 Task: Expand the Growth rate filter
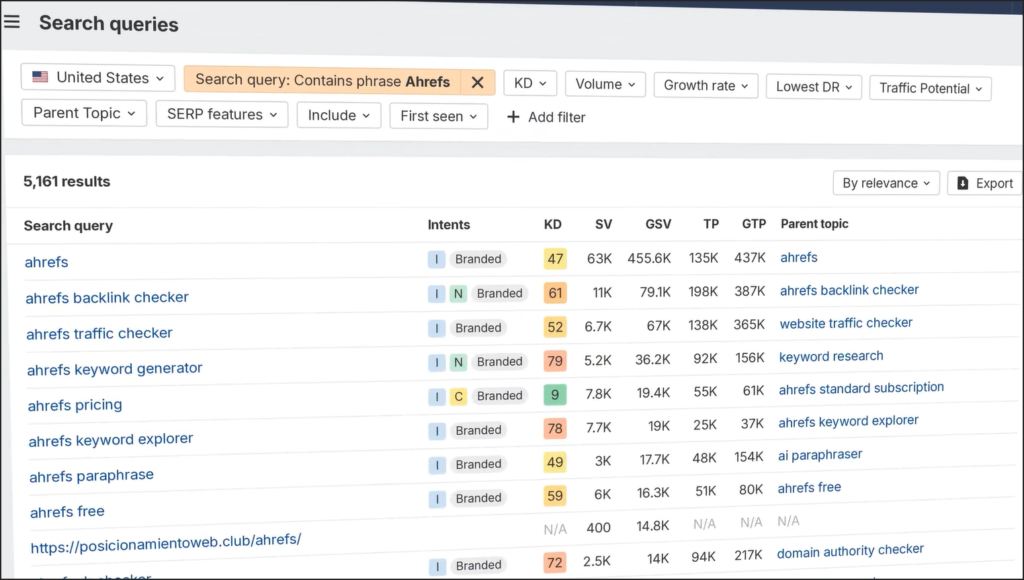coord(705,86)
